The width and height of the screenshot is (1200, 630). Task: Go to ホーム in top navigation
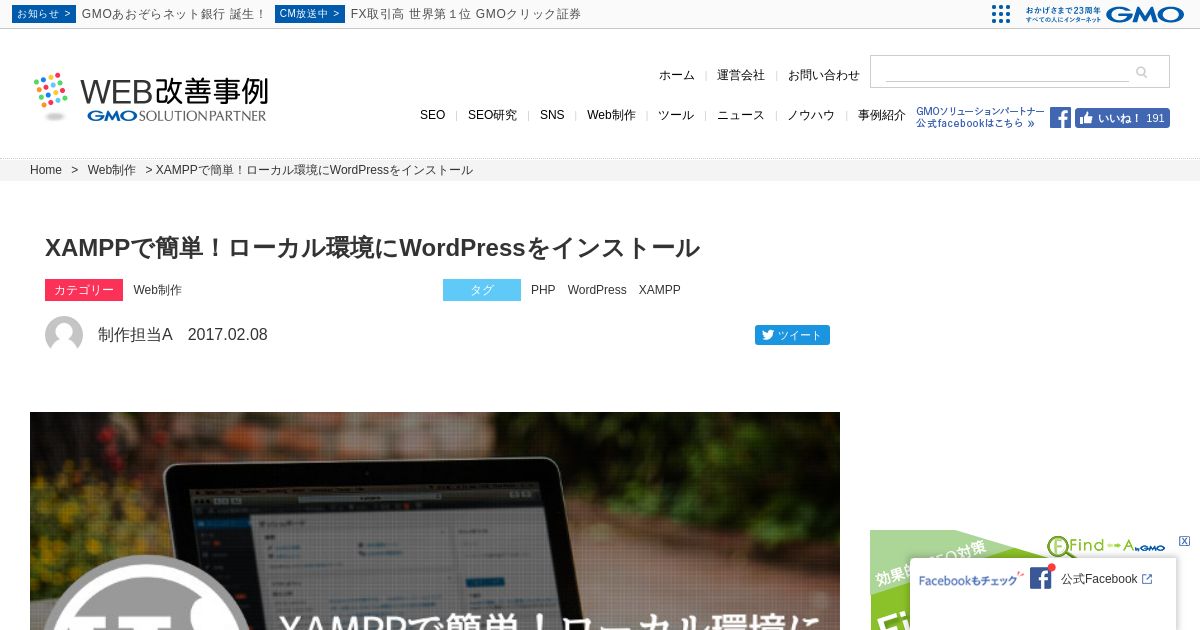pos(676,75)
